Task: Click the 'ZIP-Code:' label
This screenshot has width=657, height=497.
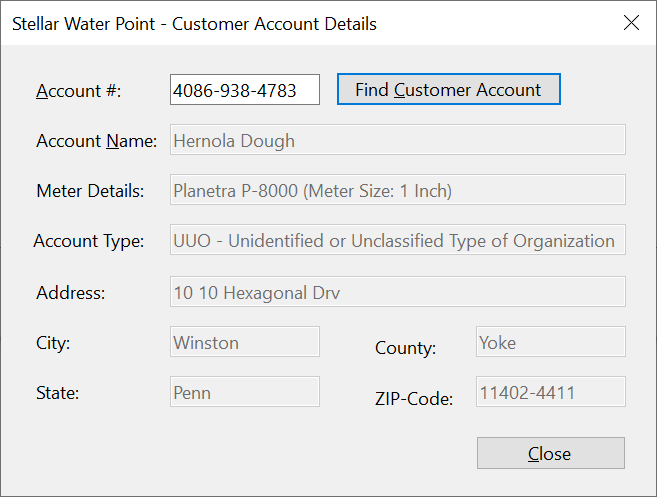Action: 414,399
